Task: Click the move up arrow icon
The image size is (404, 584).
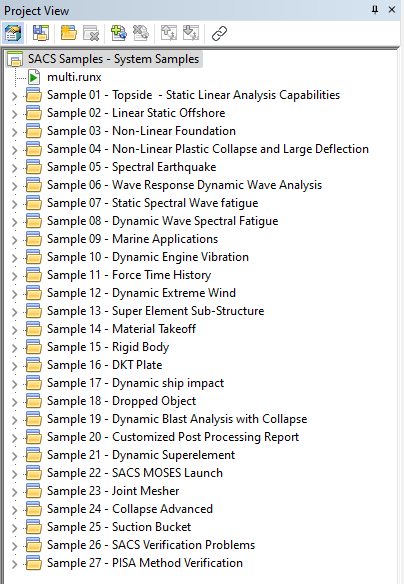Action: coord(169,33)
